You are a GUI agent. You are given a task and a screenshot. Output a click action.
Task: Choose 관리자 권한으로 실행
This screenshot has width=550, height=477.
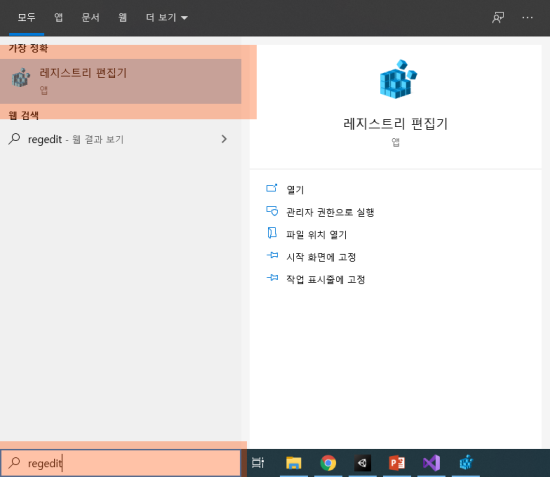[x=330, y=212]
